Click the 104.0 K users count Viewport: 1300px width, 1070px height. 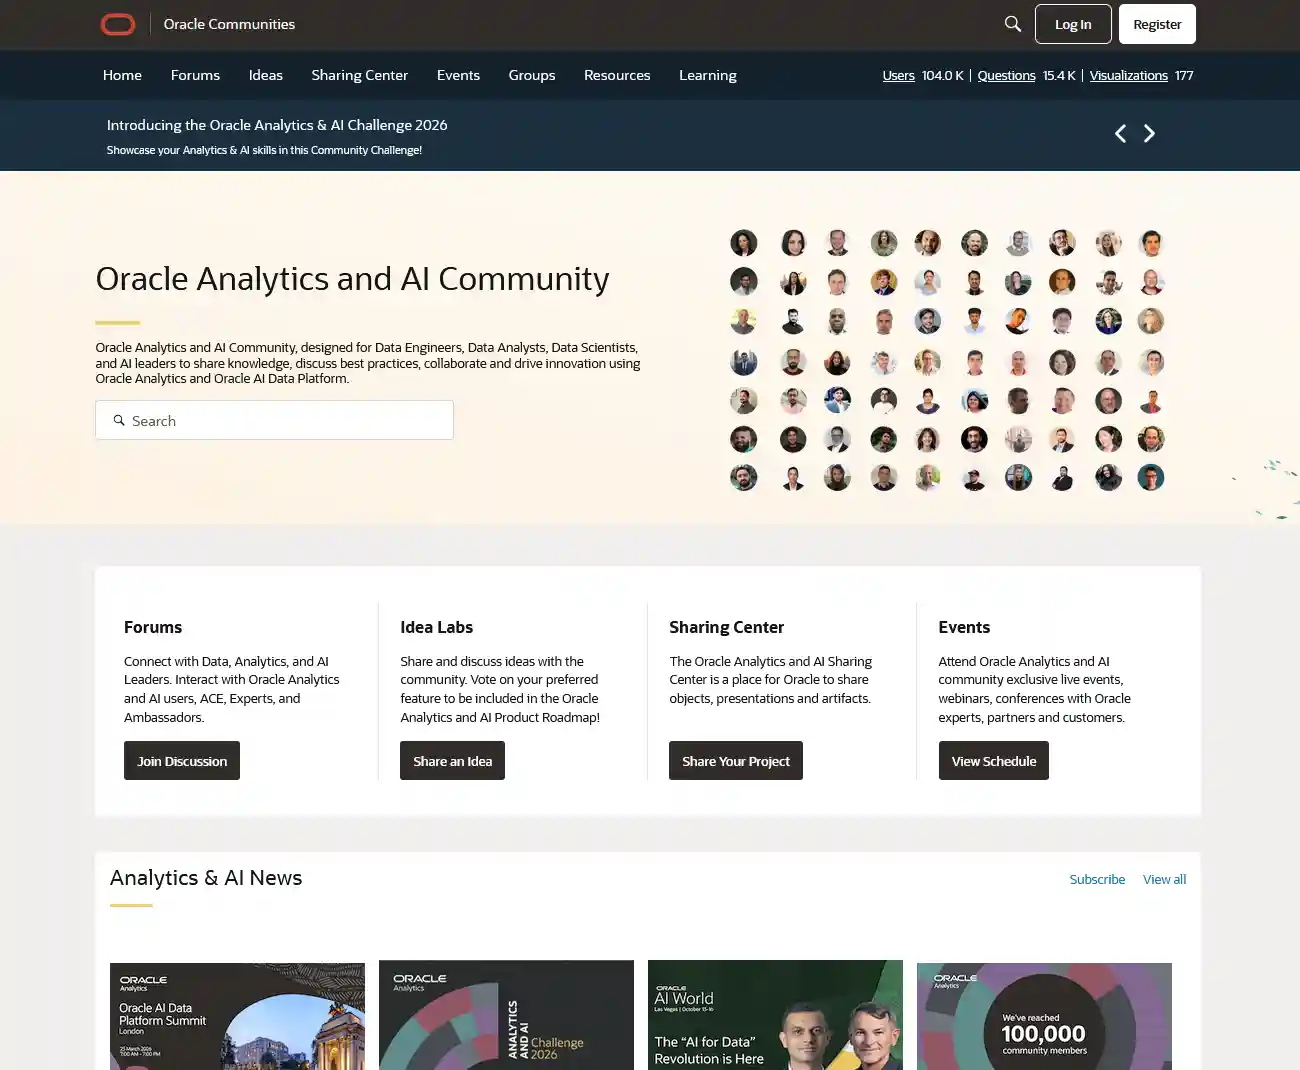tap(943, 76)
